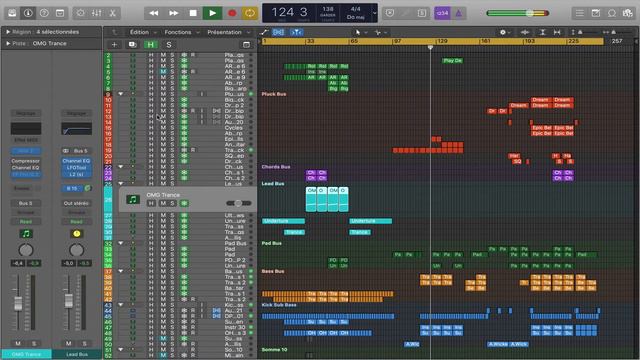Solo the OMG Trance track
The image size is (640, 360).
172,203
